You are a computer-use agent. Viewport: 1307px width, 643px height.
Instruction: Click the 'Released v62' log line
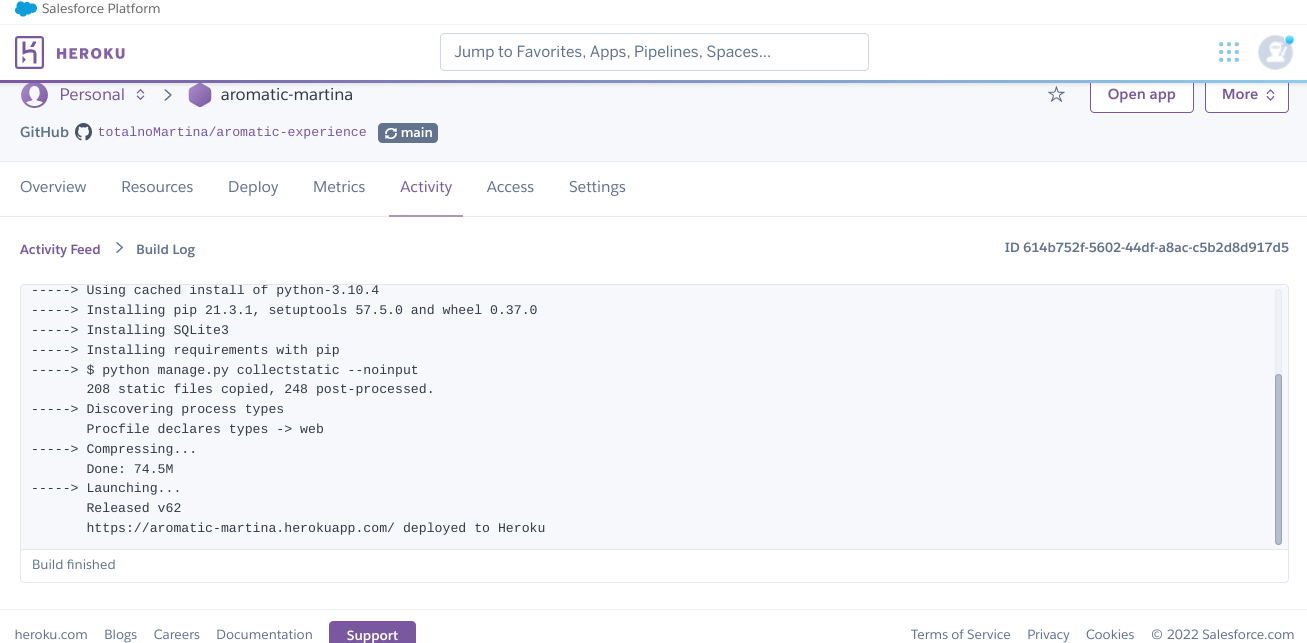pos(134,508)
